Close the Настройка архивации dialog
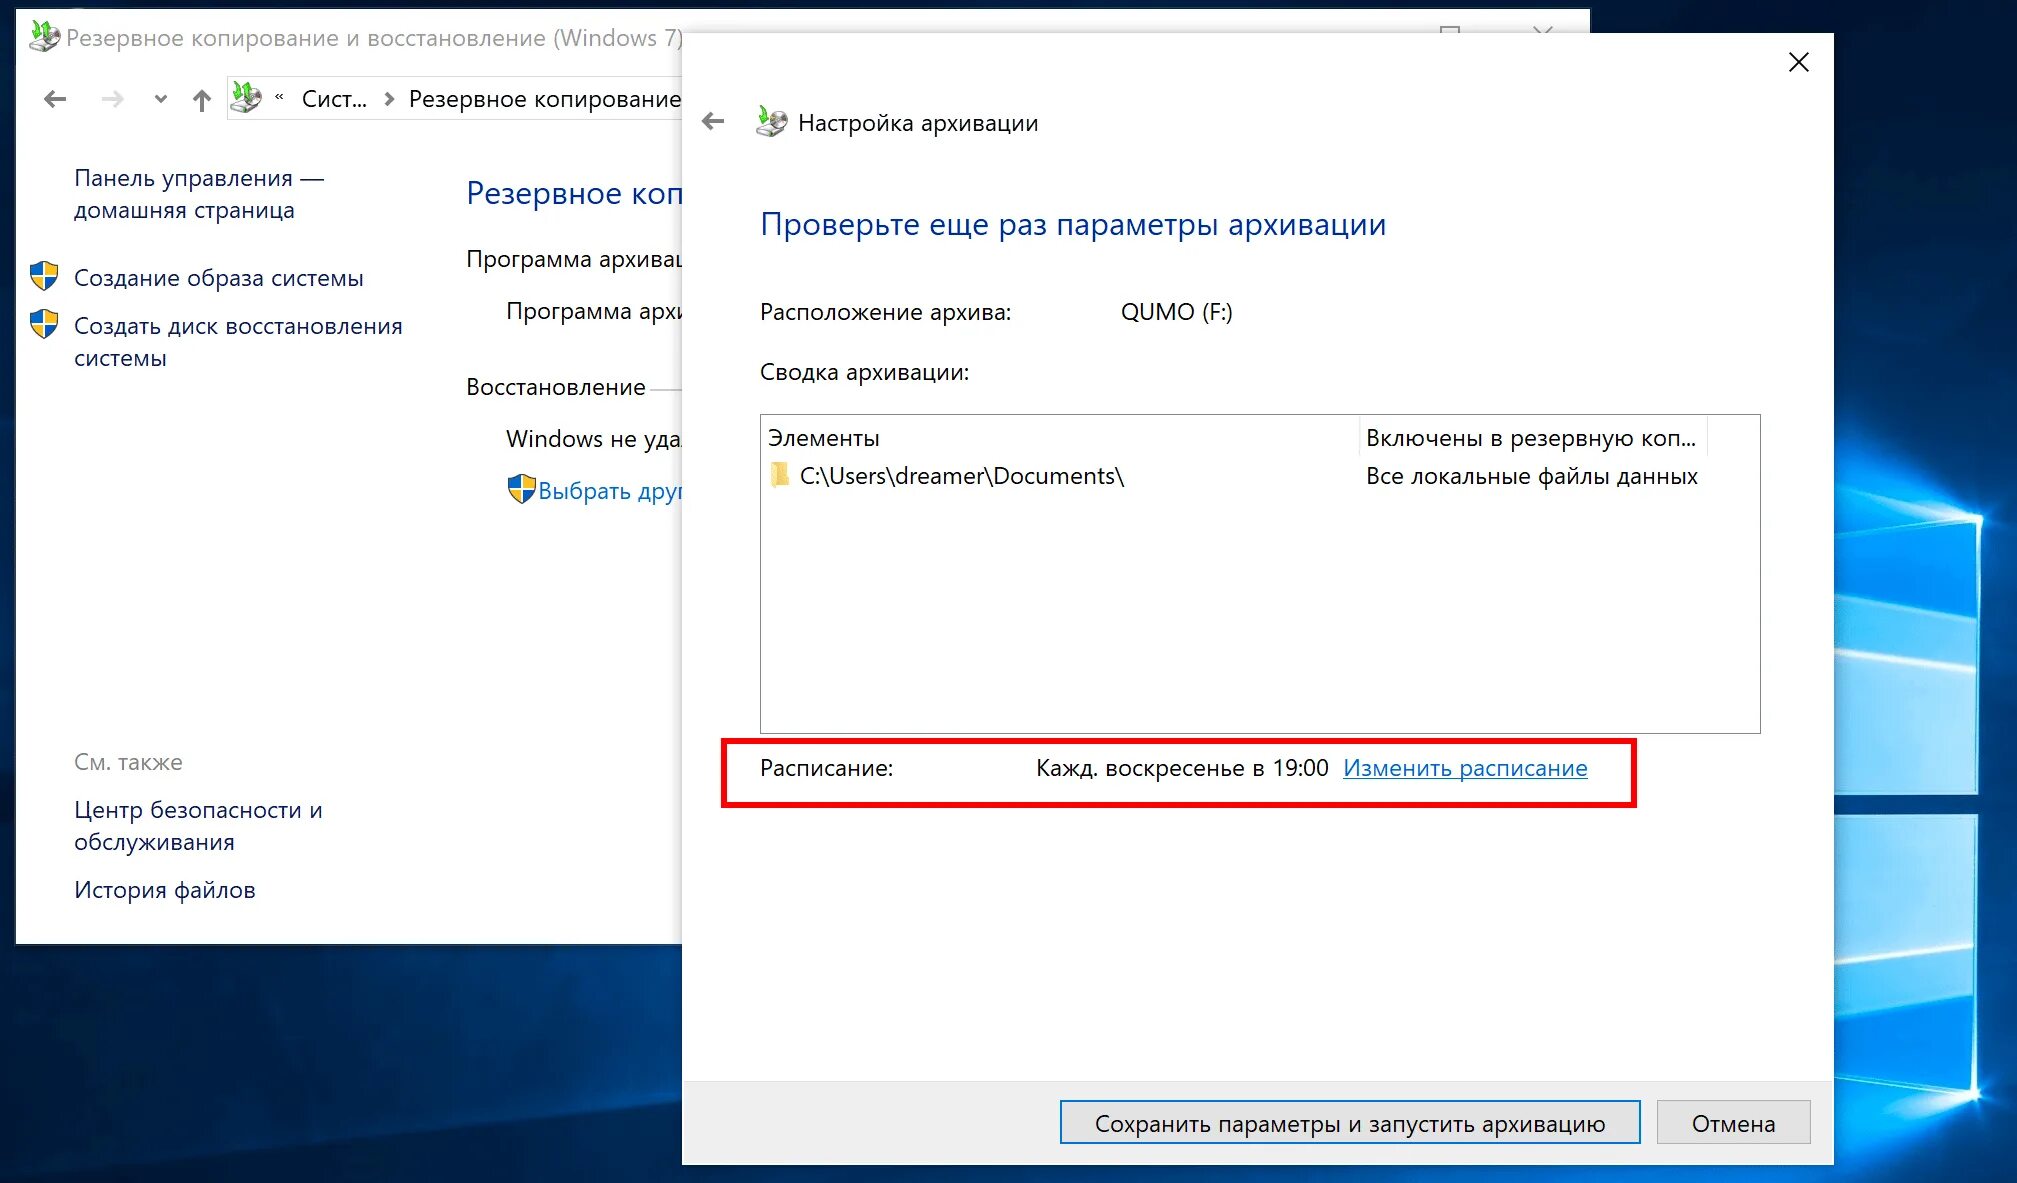This screenshot has width=2017, height=1183. coord(1798,62)
